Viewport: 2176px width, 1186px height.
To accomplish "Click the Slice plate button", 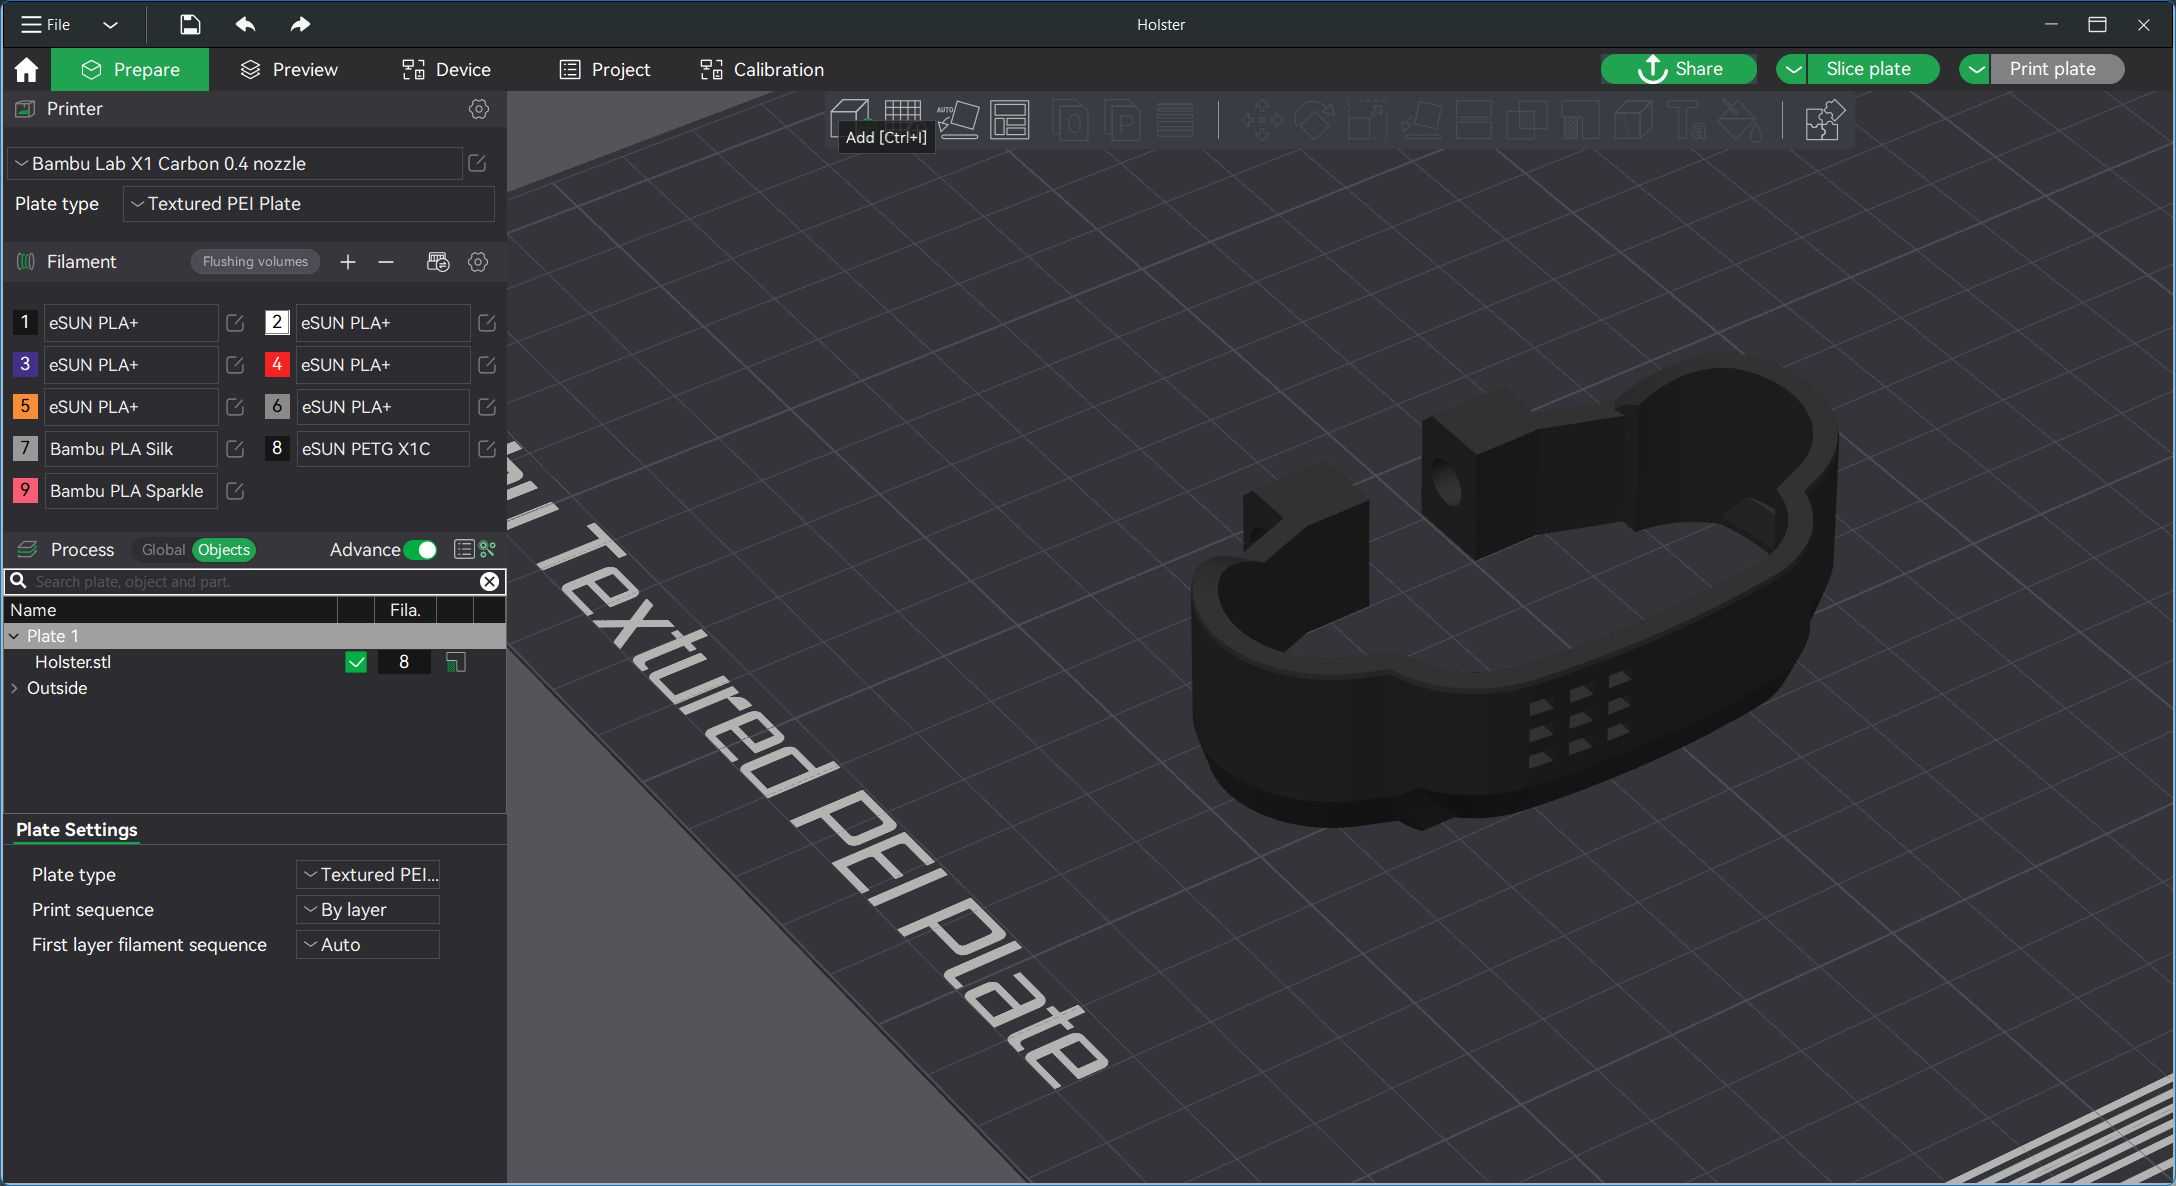I will pos(1872,69).
